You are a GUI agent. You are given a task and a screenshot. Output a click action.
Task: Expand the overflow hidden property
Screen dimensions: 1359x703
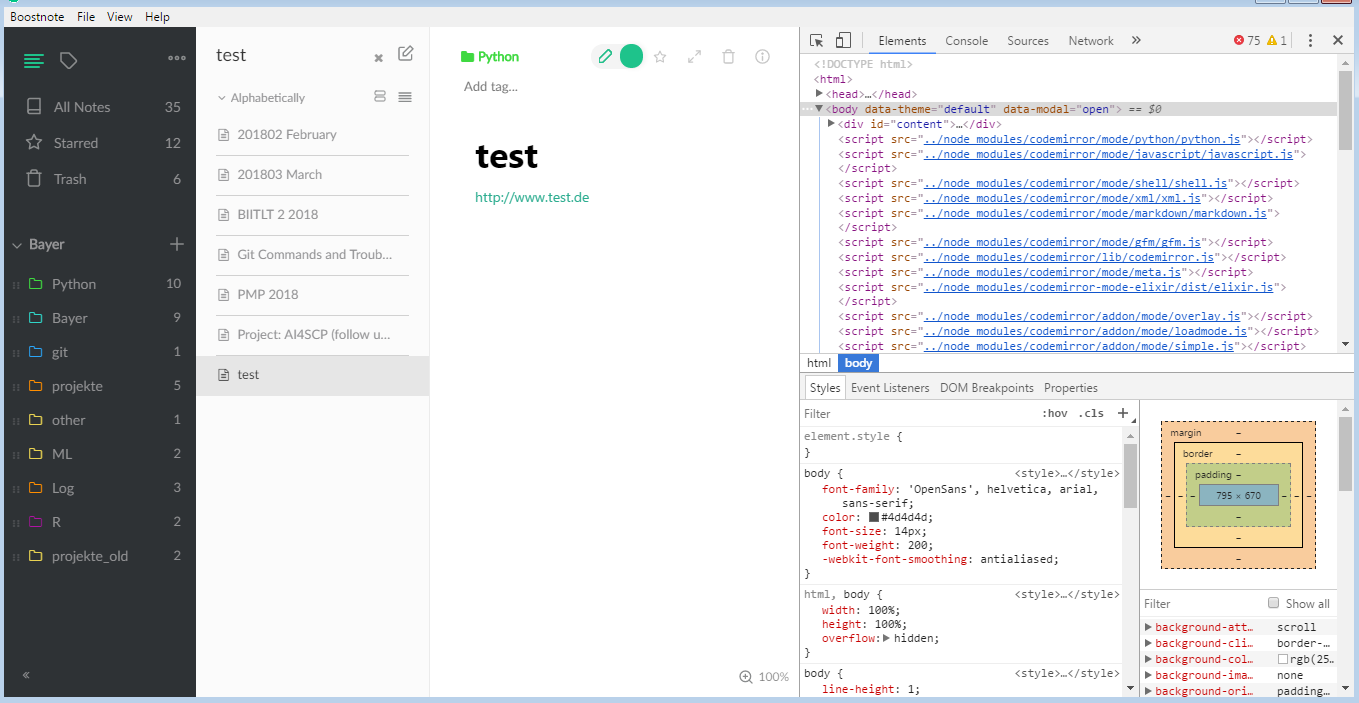pyautogui.click(x=886, y=638)
